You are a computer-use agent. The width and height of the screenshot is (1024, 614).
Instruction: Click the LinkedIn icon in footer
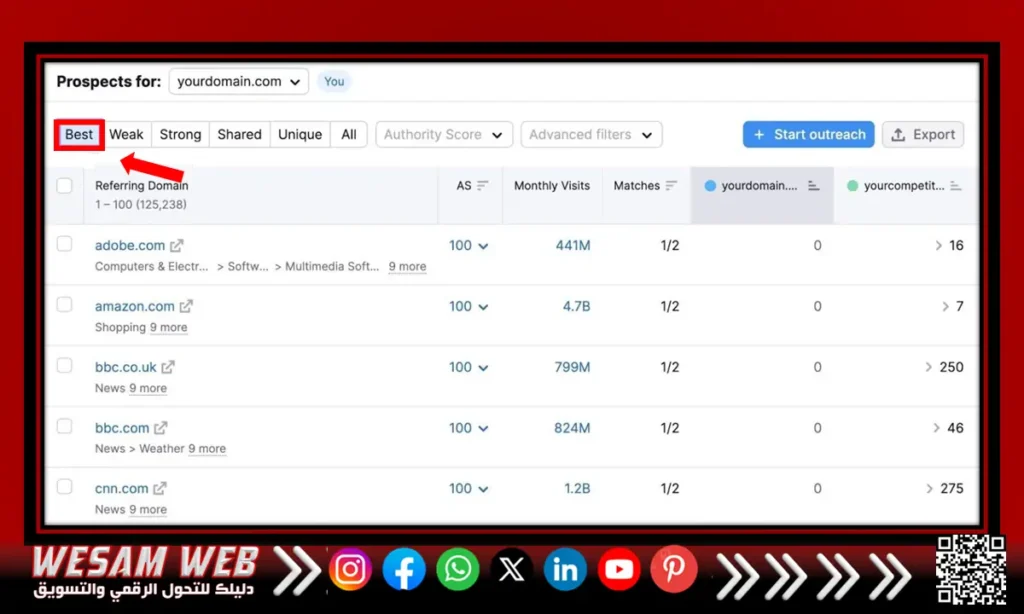click(x=565, y=570)
